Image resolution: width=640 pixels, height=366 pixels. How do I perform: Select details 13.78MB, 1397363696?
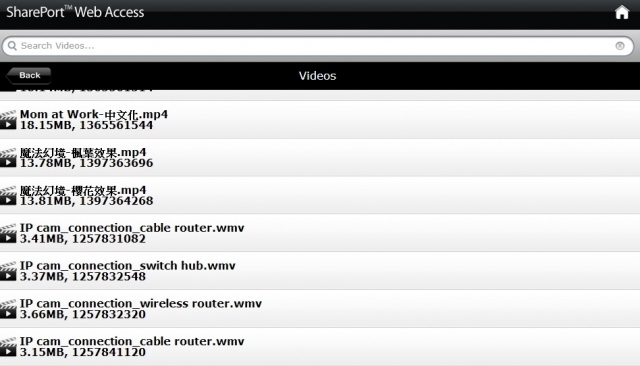click(87, 163)
